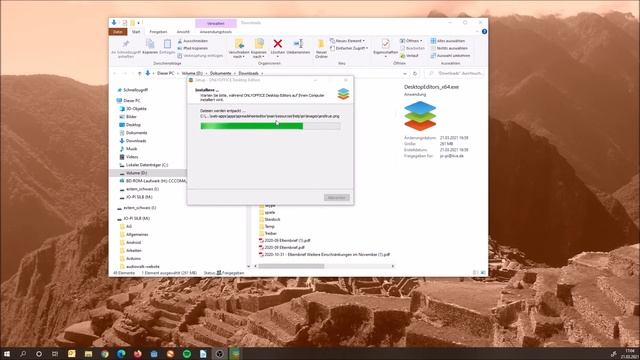Click Auswahl umkehren in the ribbon
This screenshot has width=640, height=360.
click(450, 56)
